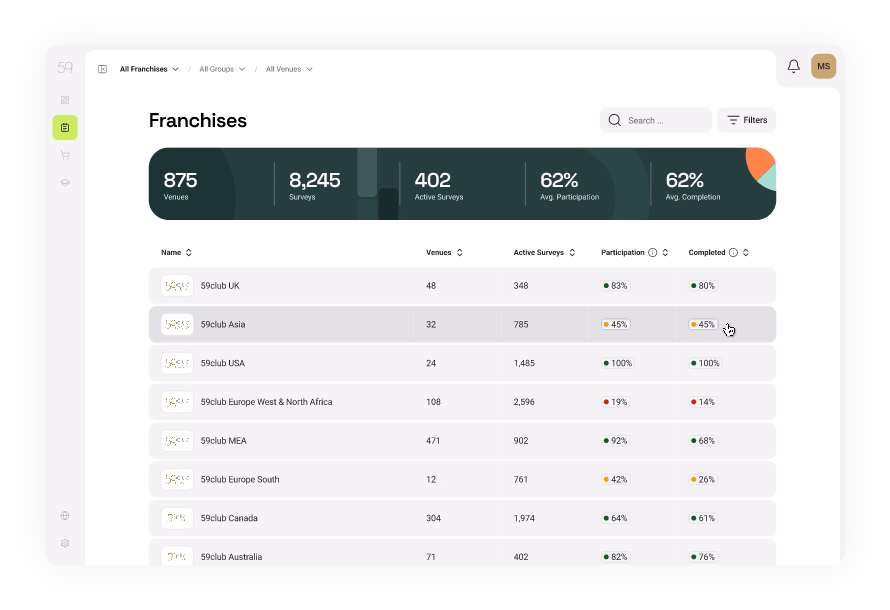Click the Avg. Participation summary stat
This screenshot has width=890, height=610.
(569, 185)
